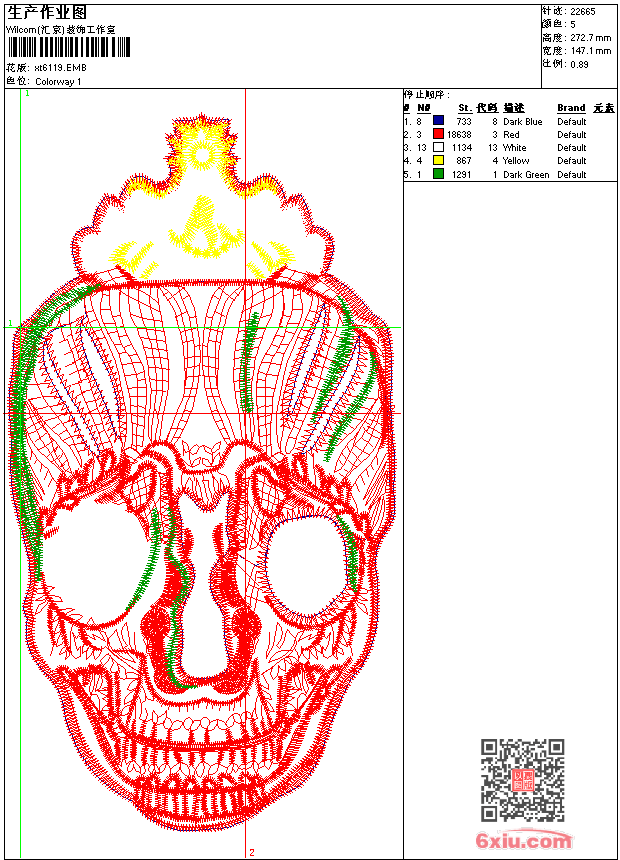Select the Dark Green row description
This screenshot has width=620, height=860.
tap(526, 175)
